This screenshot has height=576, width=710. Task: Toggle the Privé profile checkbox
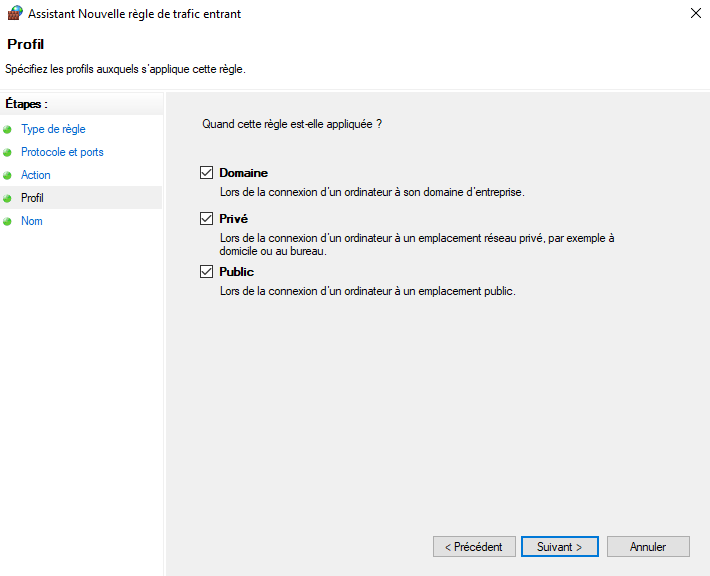point(207,218)
